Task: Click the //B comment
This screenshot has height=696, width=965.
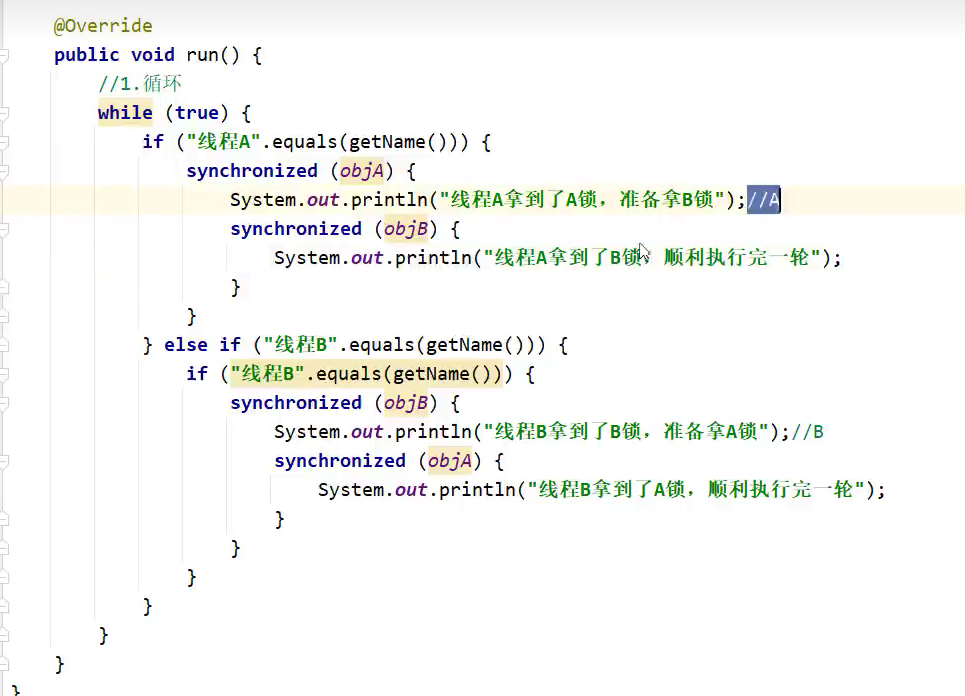Action: [x=807, y=431]
